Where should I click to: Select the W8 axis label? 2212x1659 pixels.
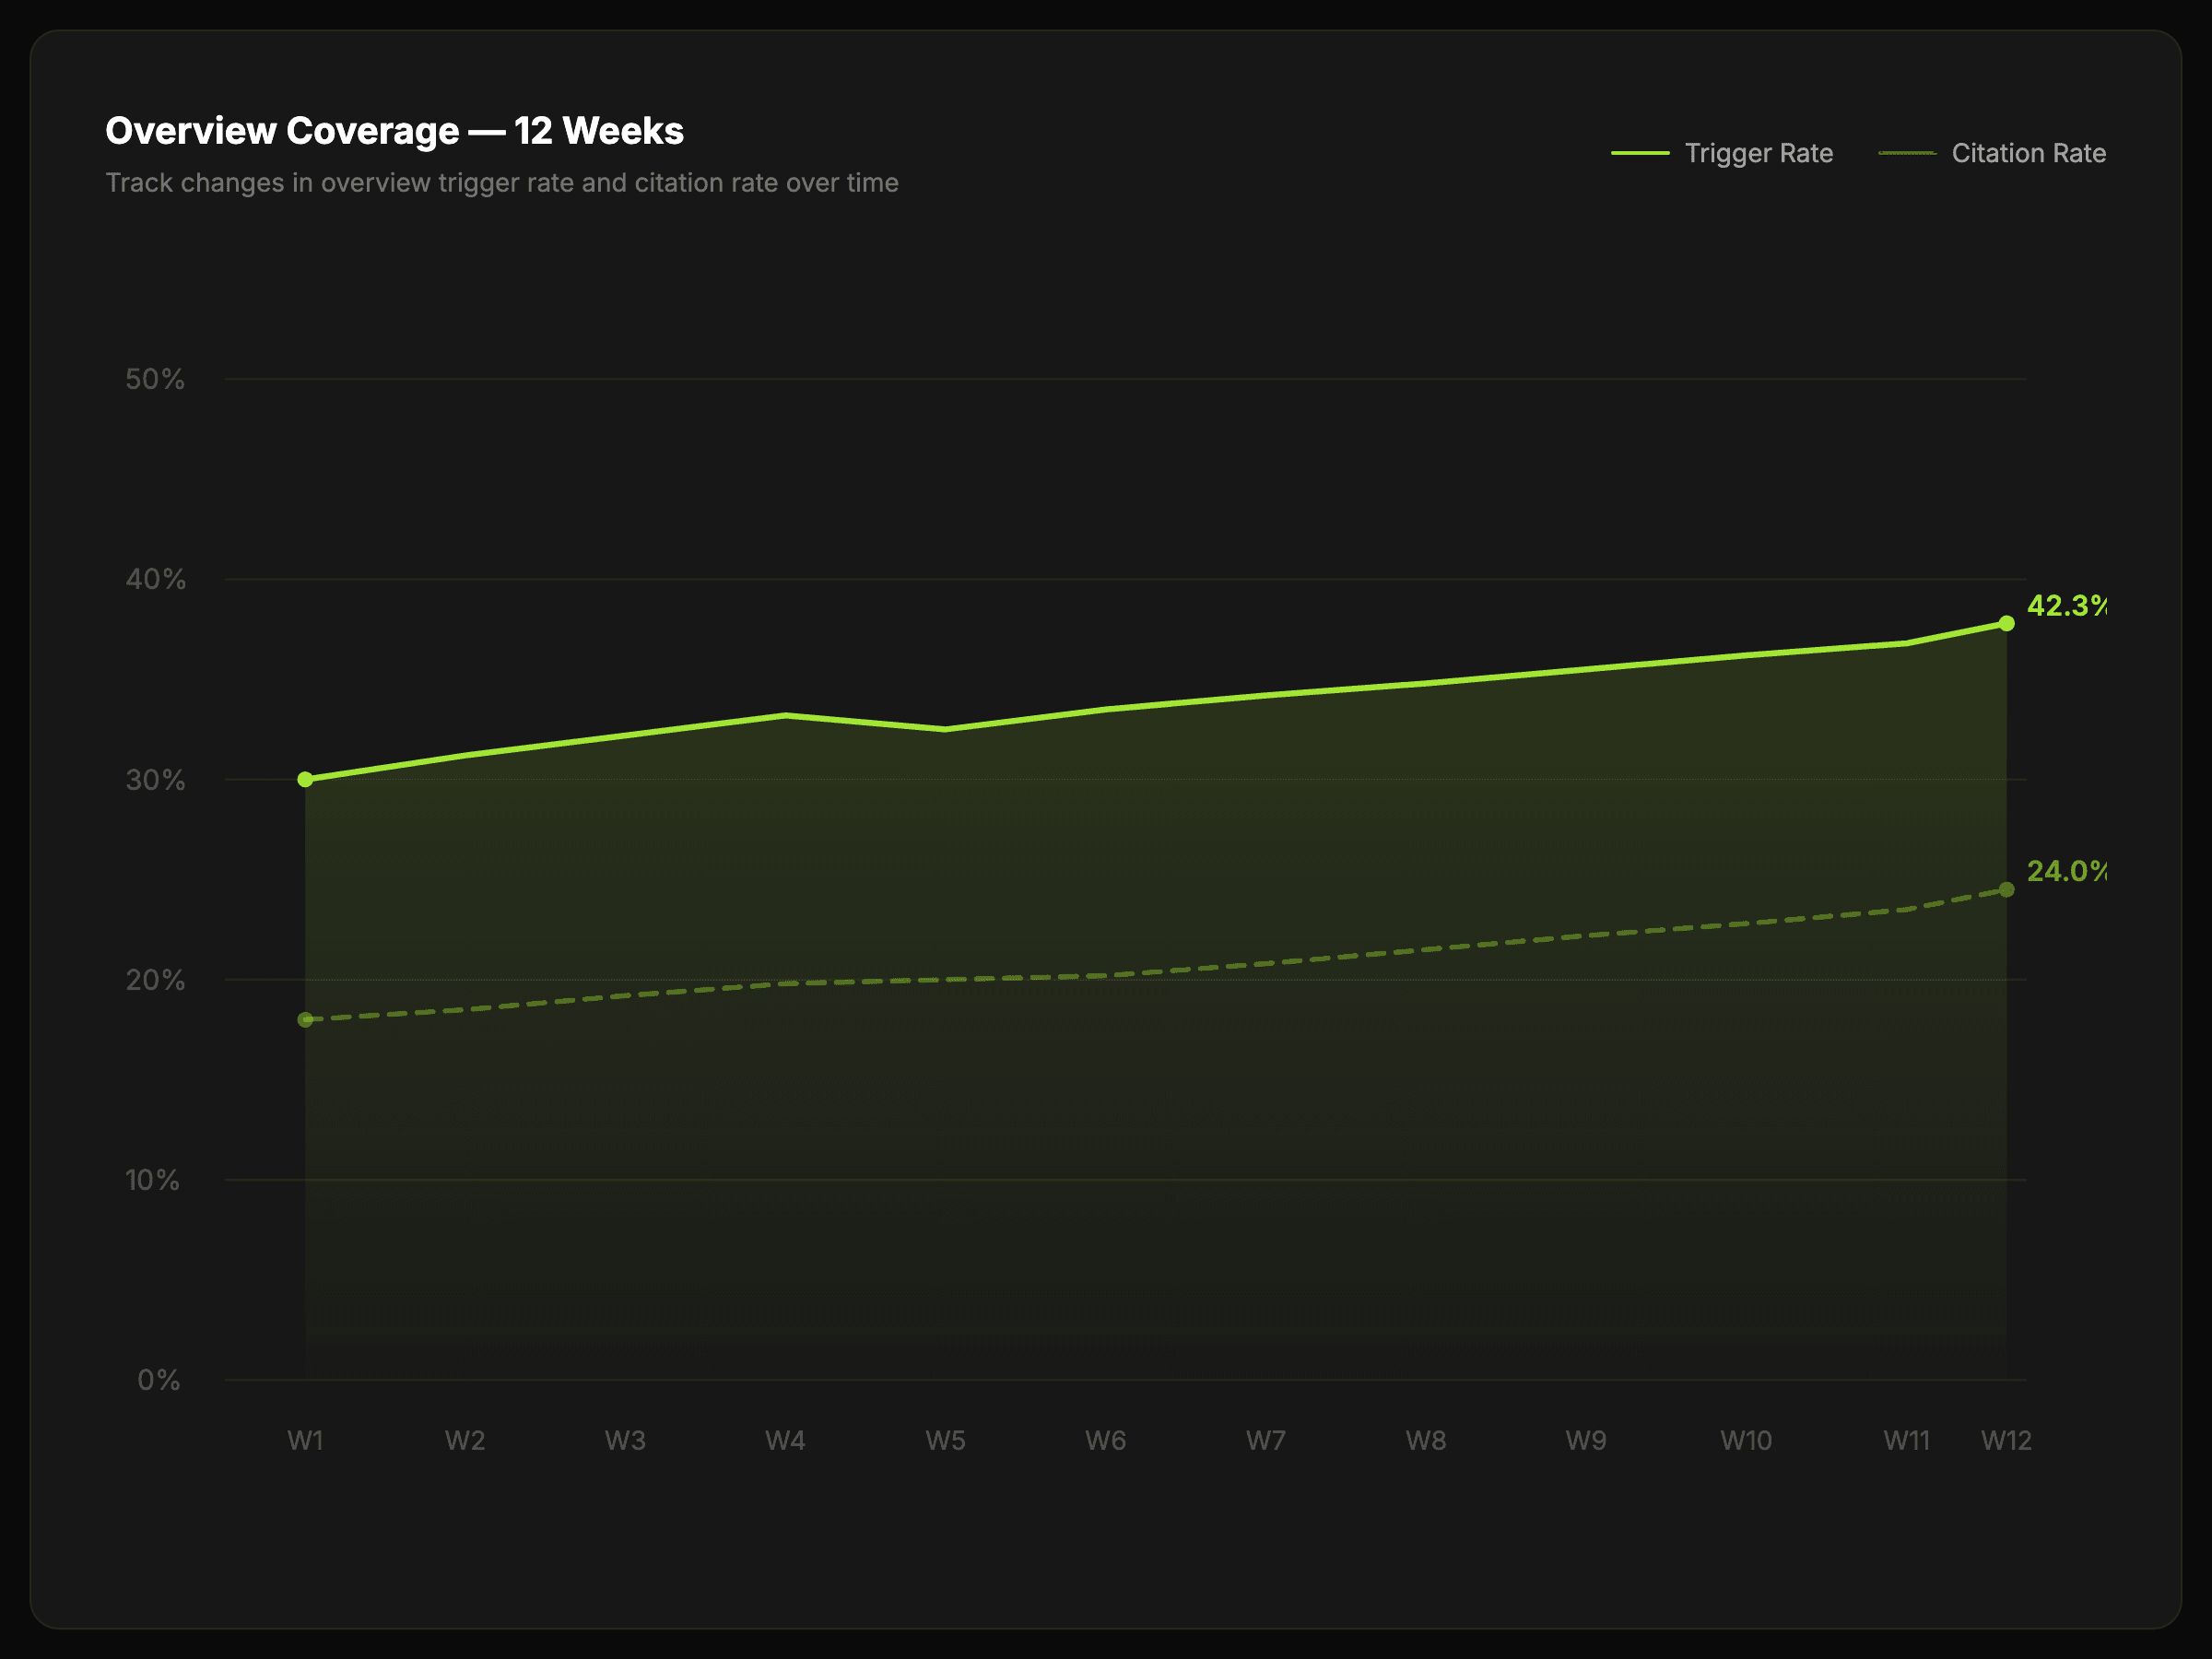pos(1425,1440)
